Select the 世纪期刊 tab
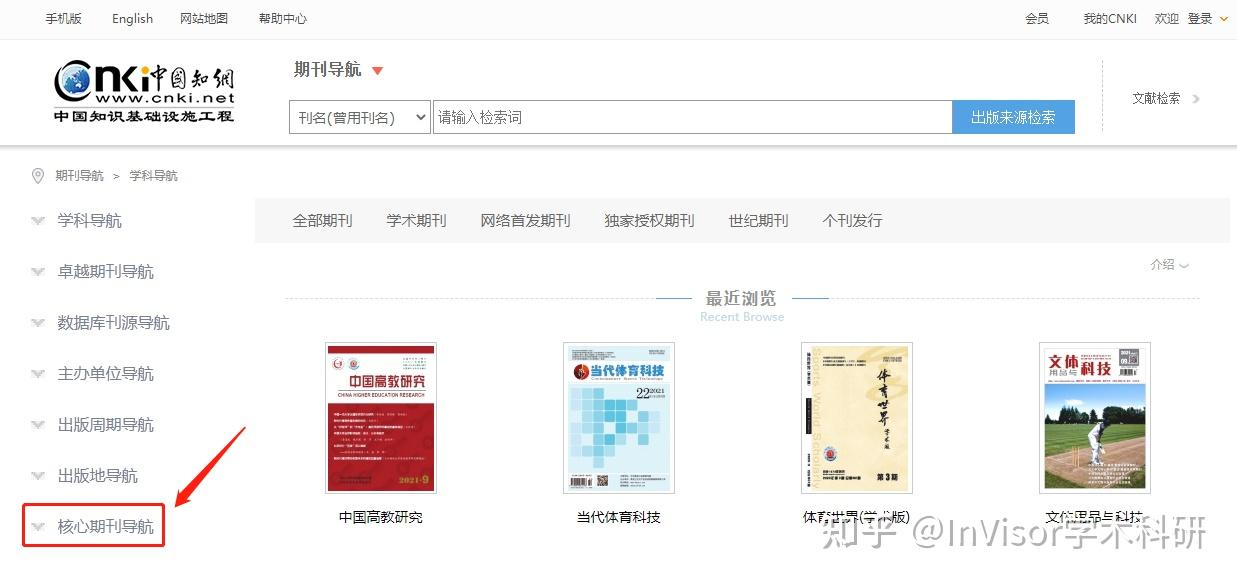Image resolution: width=1237 pixels, height=581 pixels. (x=758, y=221)
